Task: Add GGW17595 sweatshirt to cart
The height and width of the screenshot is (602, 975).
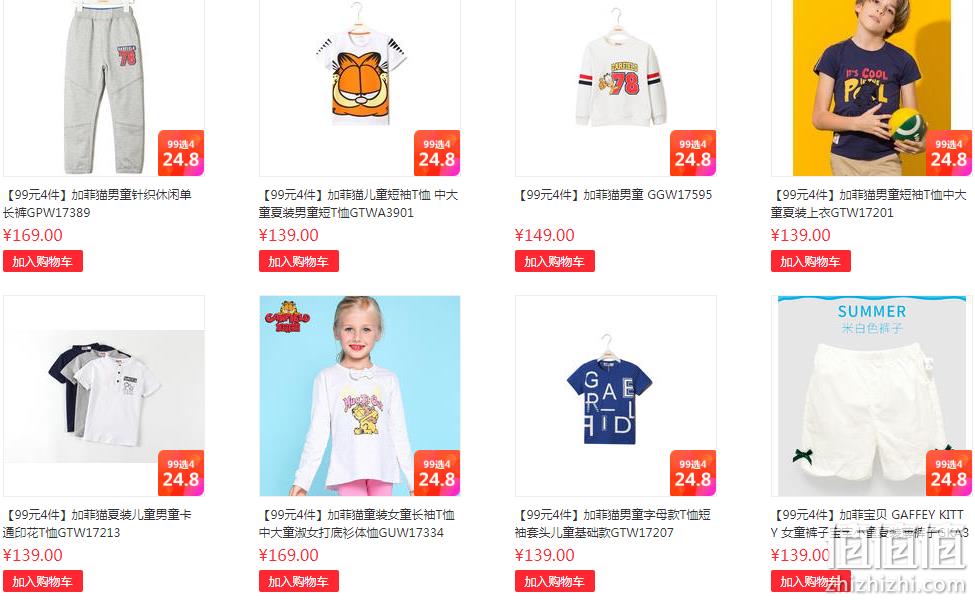Action: 555,261
